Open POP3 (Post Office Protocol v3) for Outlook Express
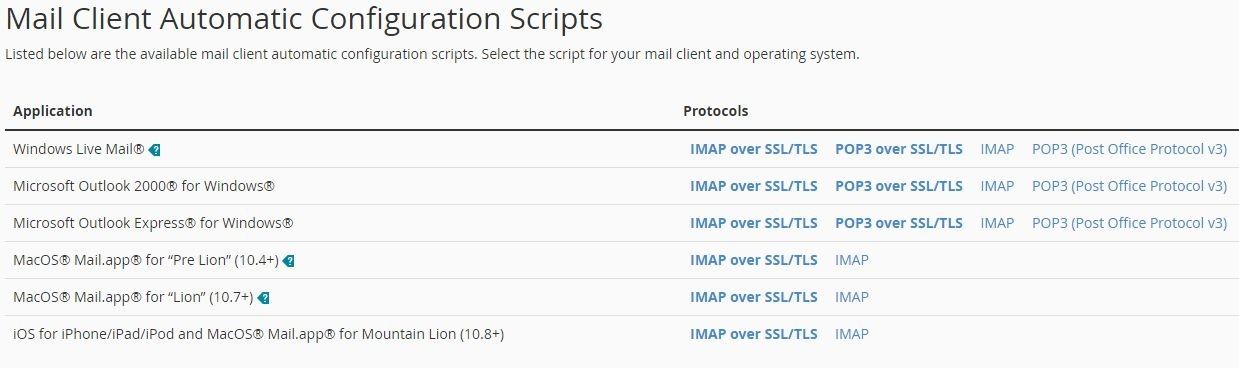The image size is (1239, 368). point(1129,223)
